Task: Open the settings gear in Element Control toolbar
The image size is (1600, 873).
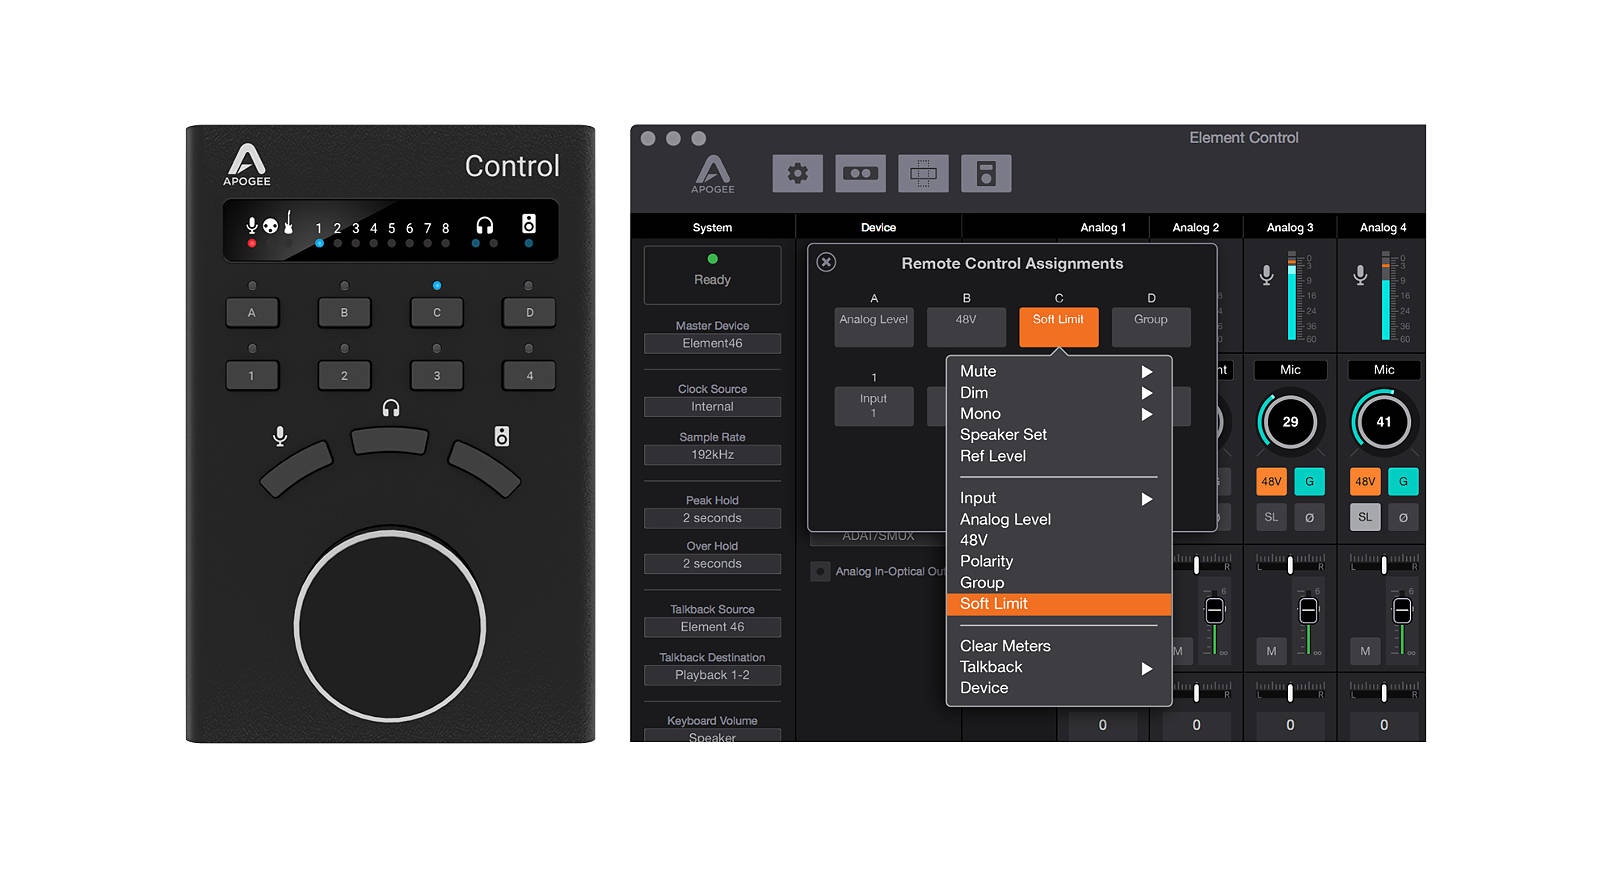Action: pyautogui.click(x=797, y=173)
